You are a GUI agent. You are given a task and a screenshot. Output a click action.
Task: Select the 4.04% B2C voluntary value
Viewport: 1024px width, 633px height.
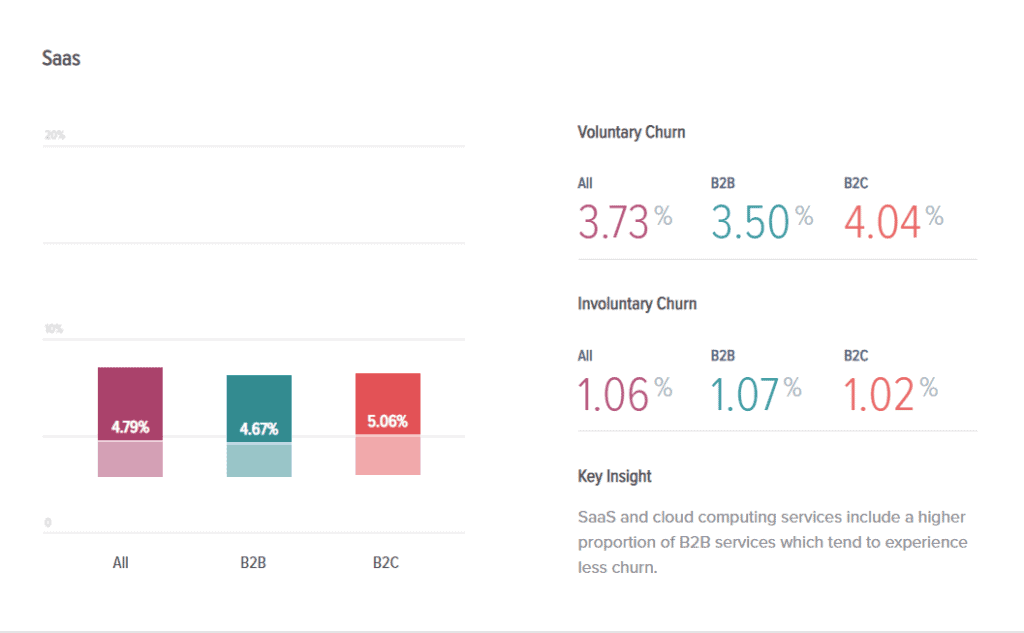click(893, 221)
